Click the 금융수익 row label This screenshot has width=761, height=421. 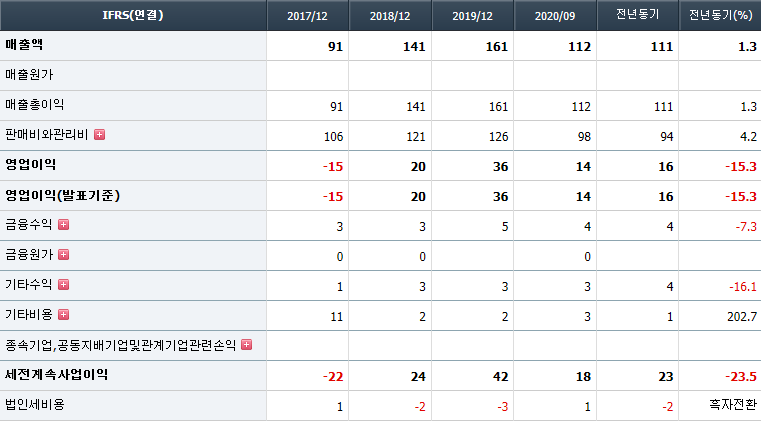tap(29, 224)
